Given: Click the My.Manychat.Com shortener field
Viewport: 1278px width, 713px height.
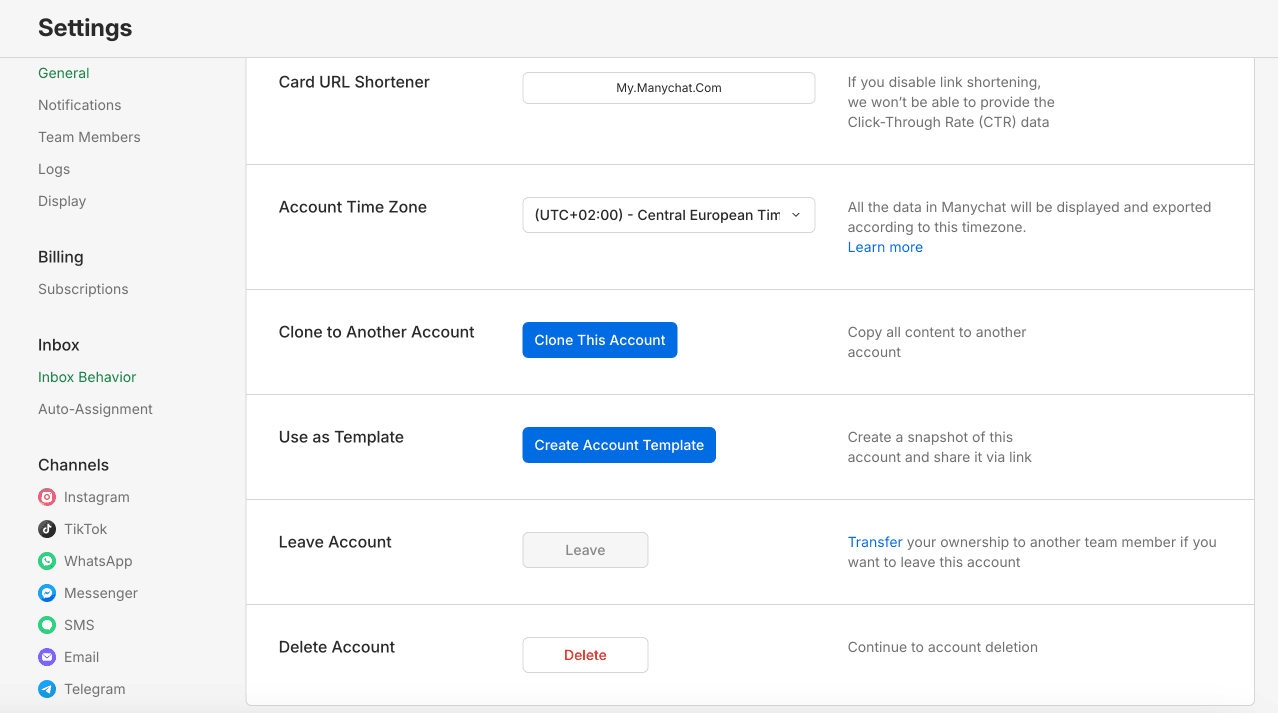Looking at the screenshot, I should click(669, 88).
